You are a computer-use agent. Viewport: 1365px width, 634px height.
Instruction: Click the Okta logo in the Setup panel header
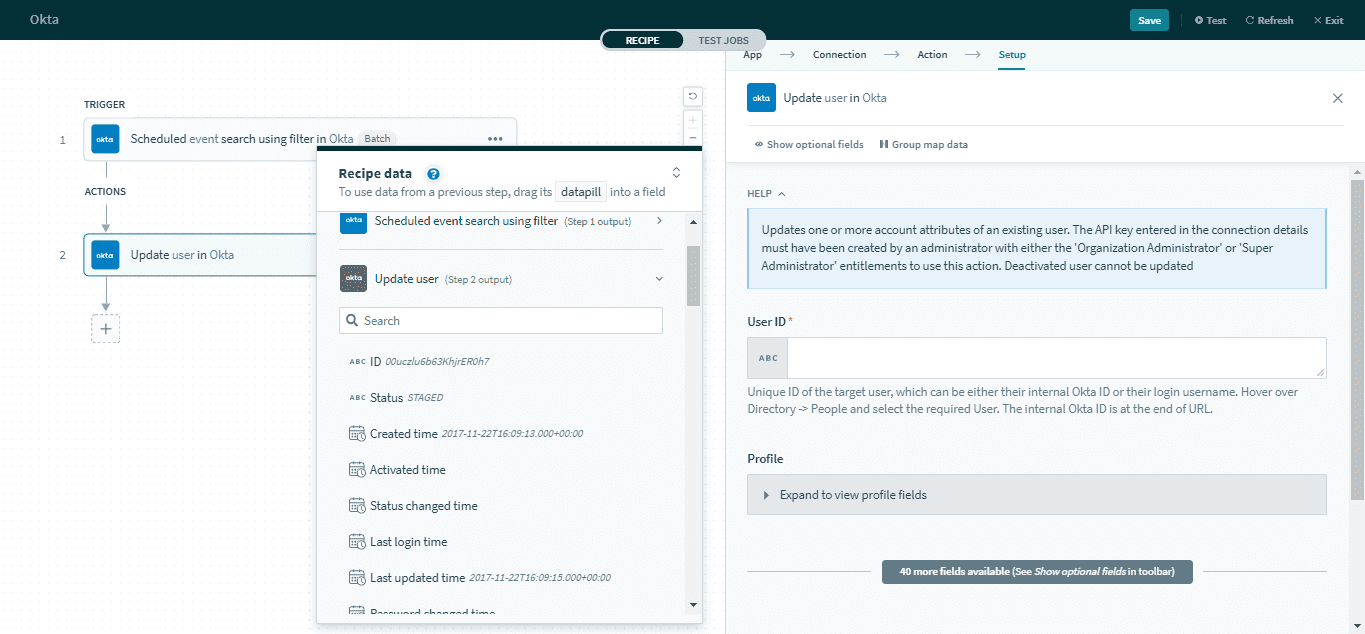coord(761,97)
